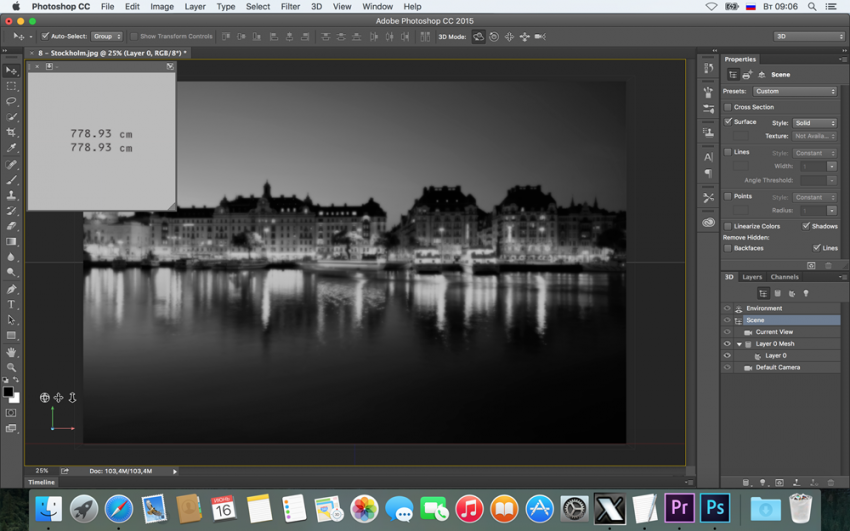This screenshot has height=531, width=850.
Task: Open the Presets dropdown showing Custom
Action: (x=795, y=91)
